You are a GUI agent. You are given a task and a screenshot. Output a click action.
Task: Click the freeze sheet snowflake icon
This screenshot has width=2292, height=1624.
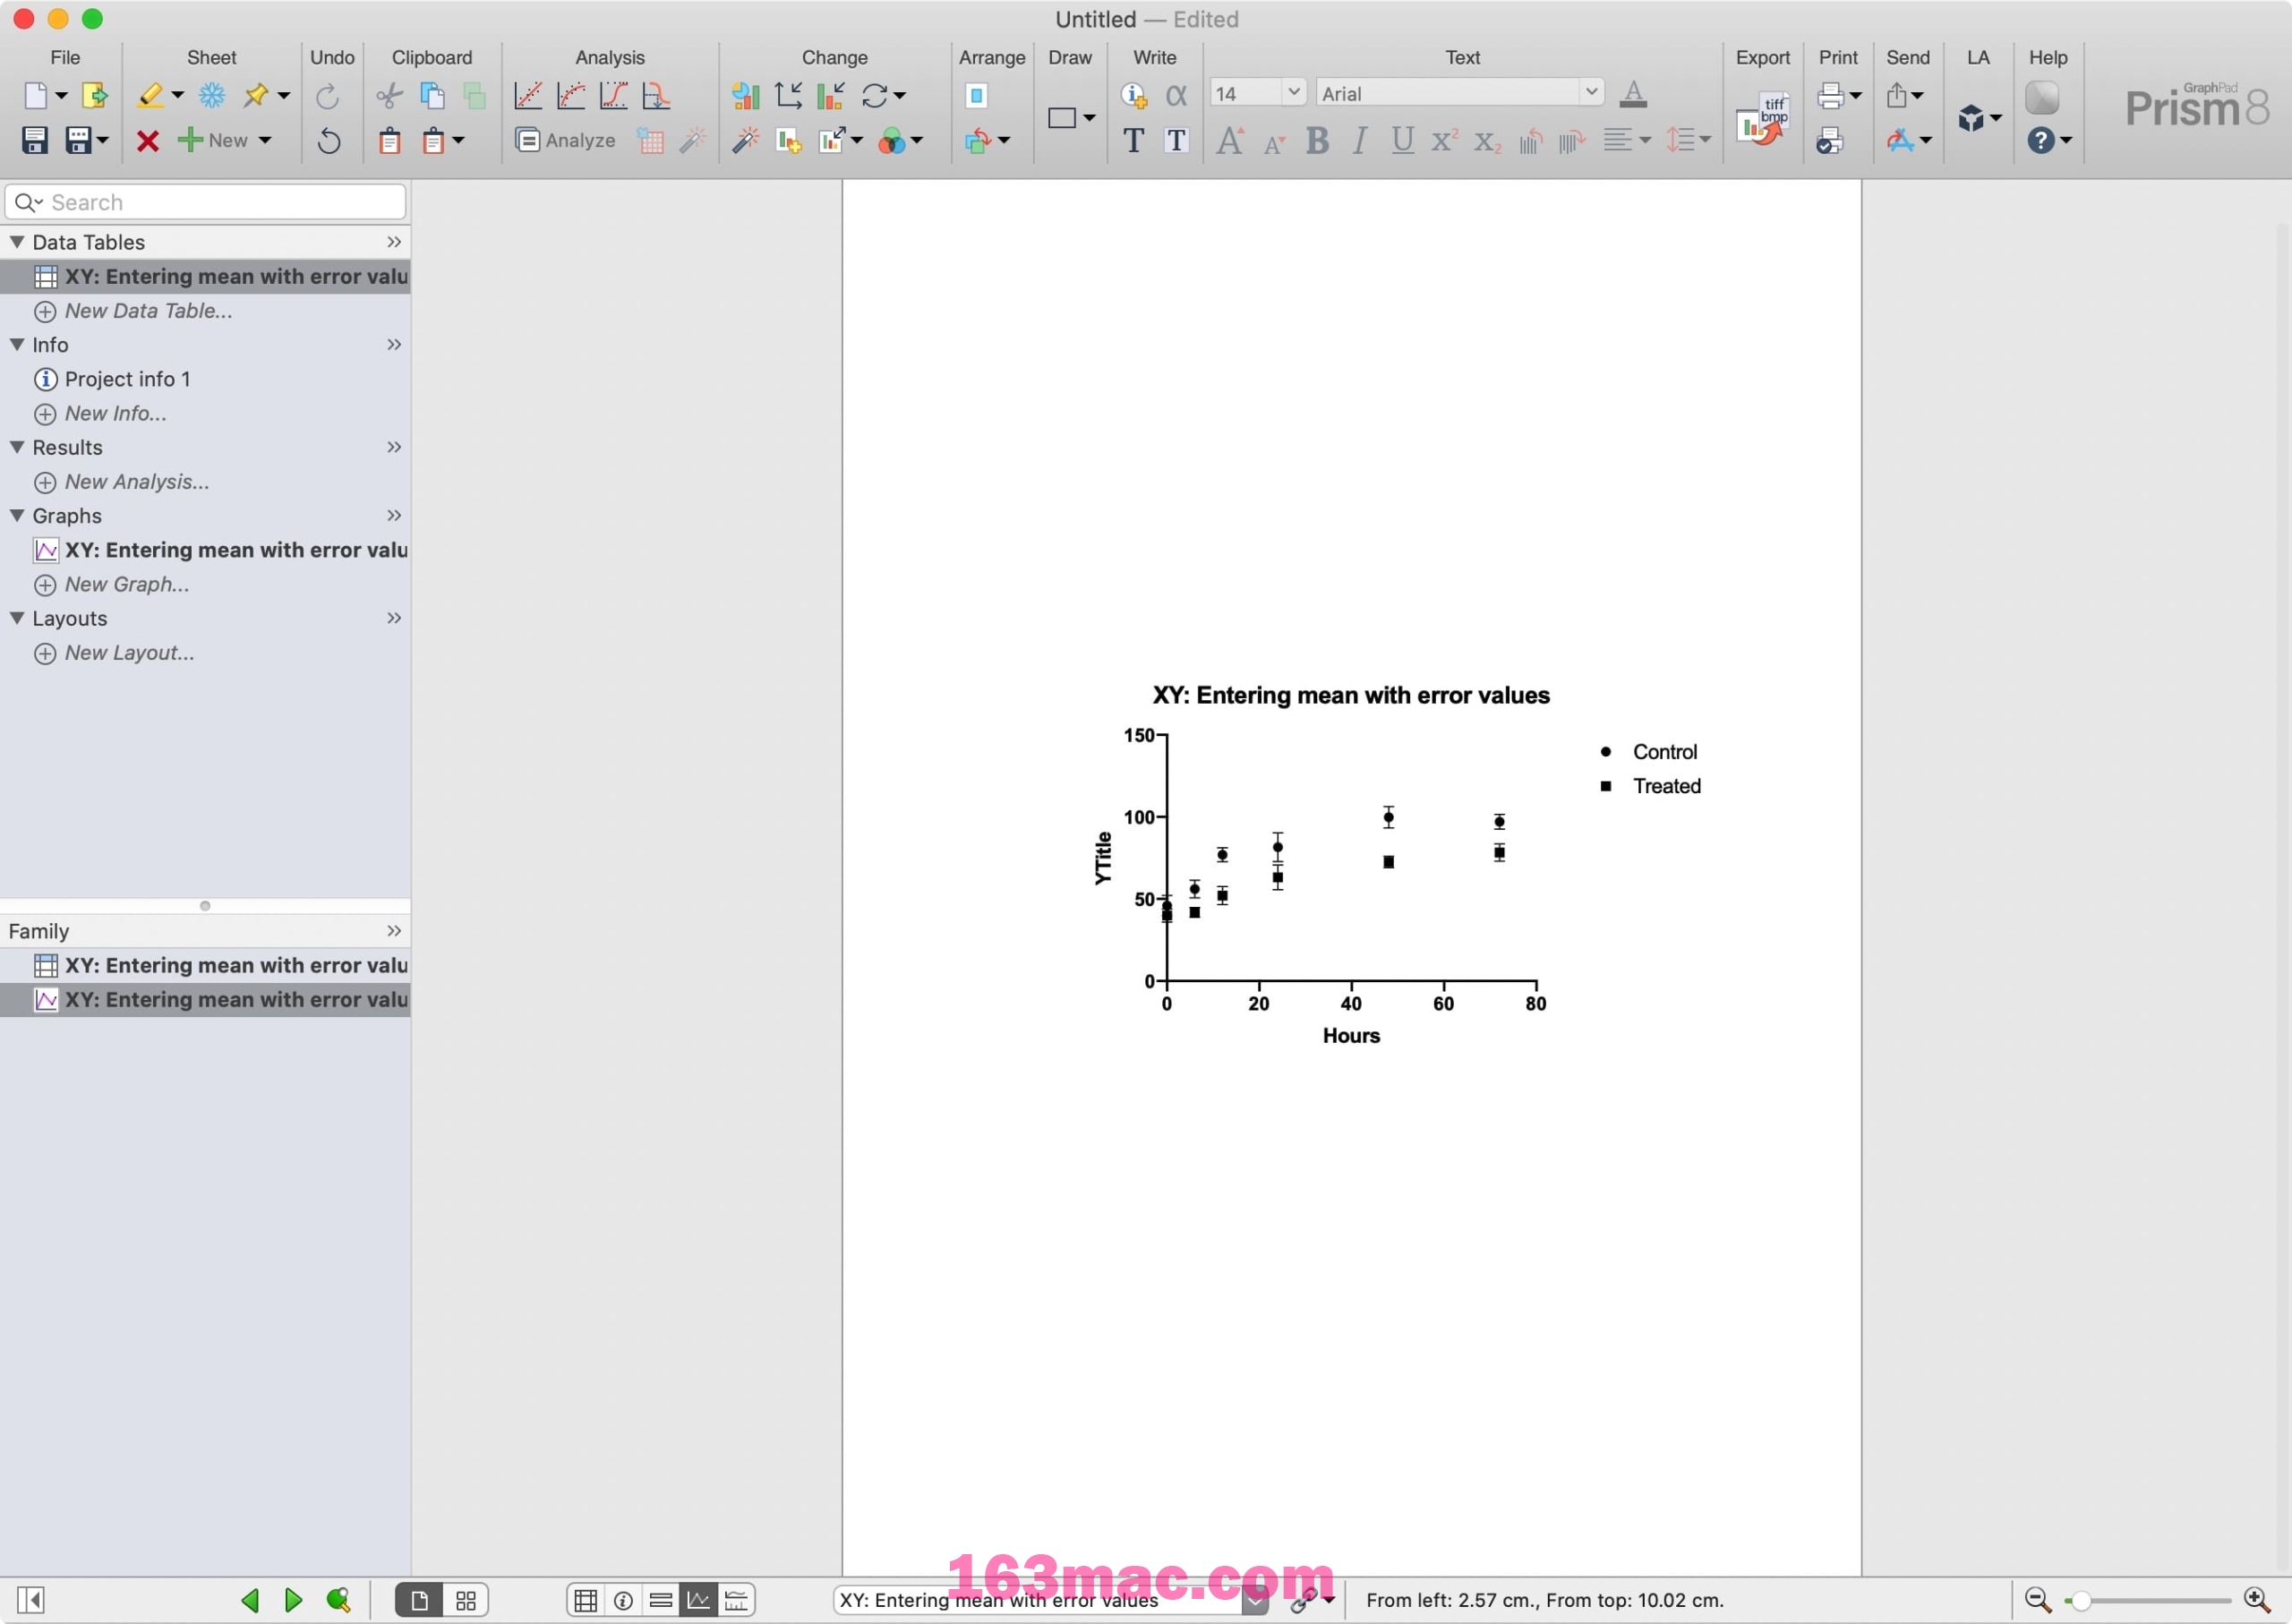point(212,96)
